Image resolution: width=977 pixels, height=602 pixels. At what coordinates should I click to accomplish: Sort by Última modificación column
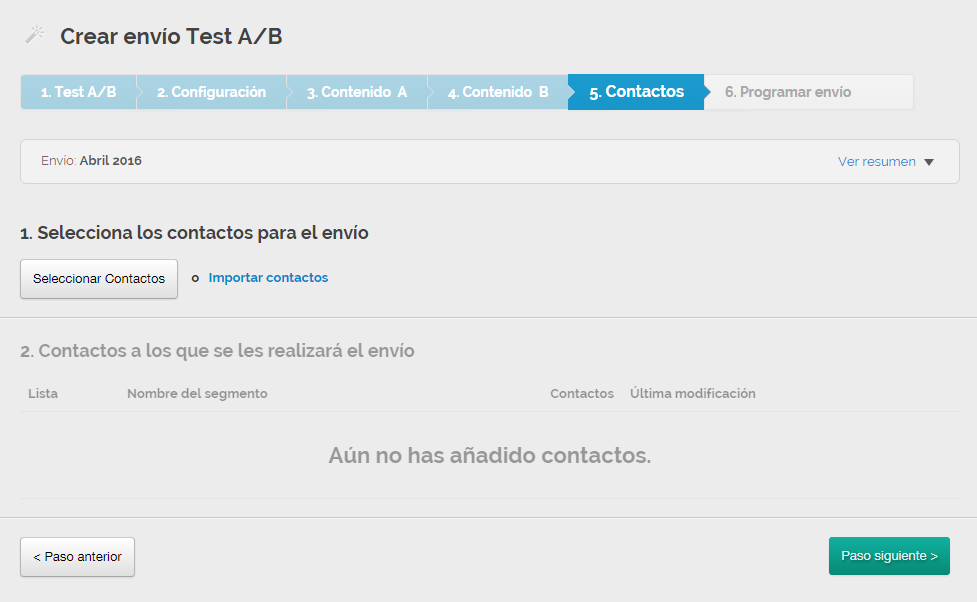click(x=692, y=394)
